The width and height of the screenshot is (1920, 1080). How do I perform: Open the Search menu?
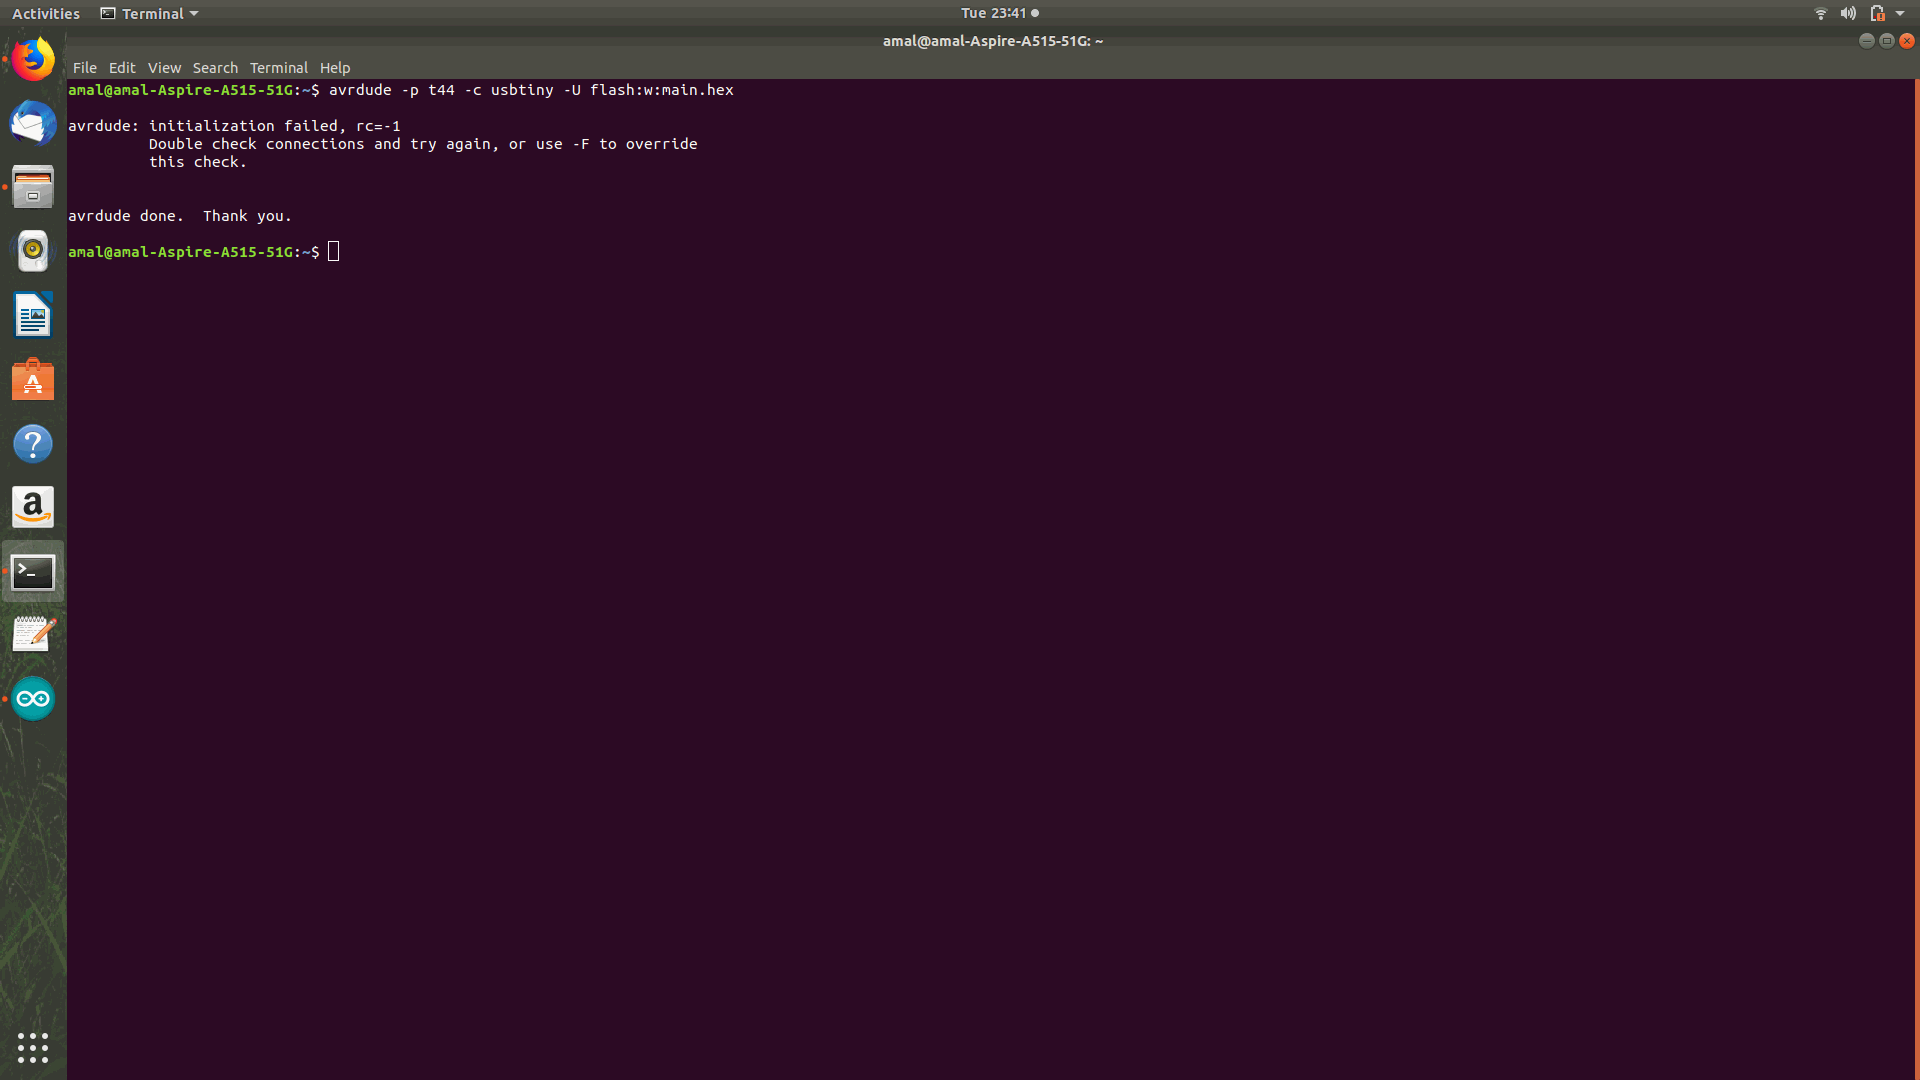pyautogui.click(x=215, y=68)
